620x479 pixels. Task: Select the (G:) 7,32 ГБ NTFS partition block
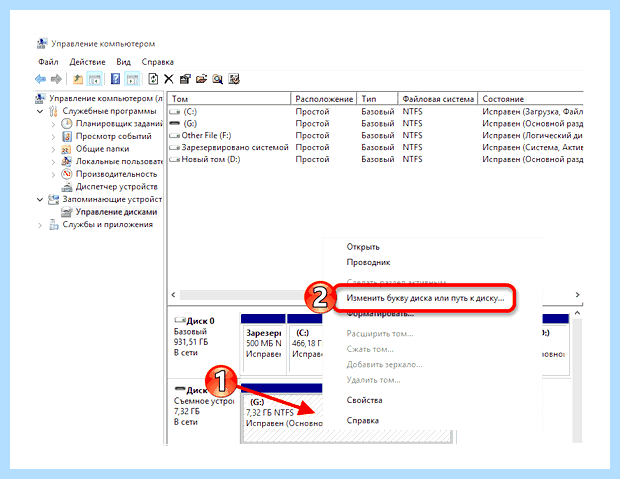[x=282, y=413]
